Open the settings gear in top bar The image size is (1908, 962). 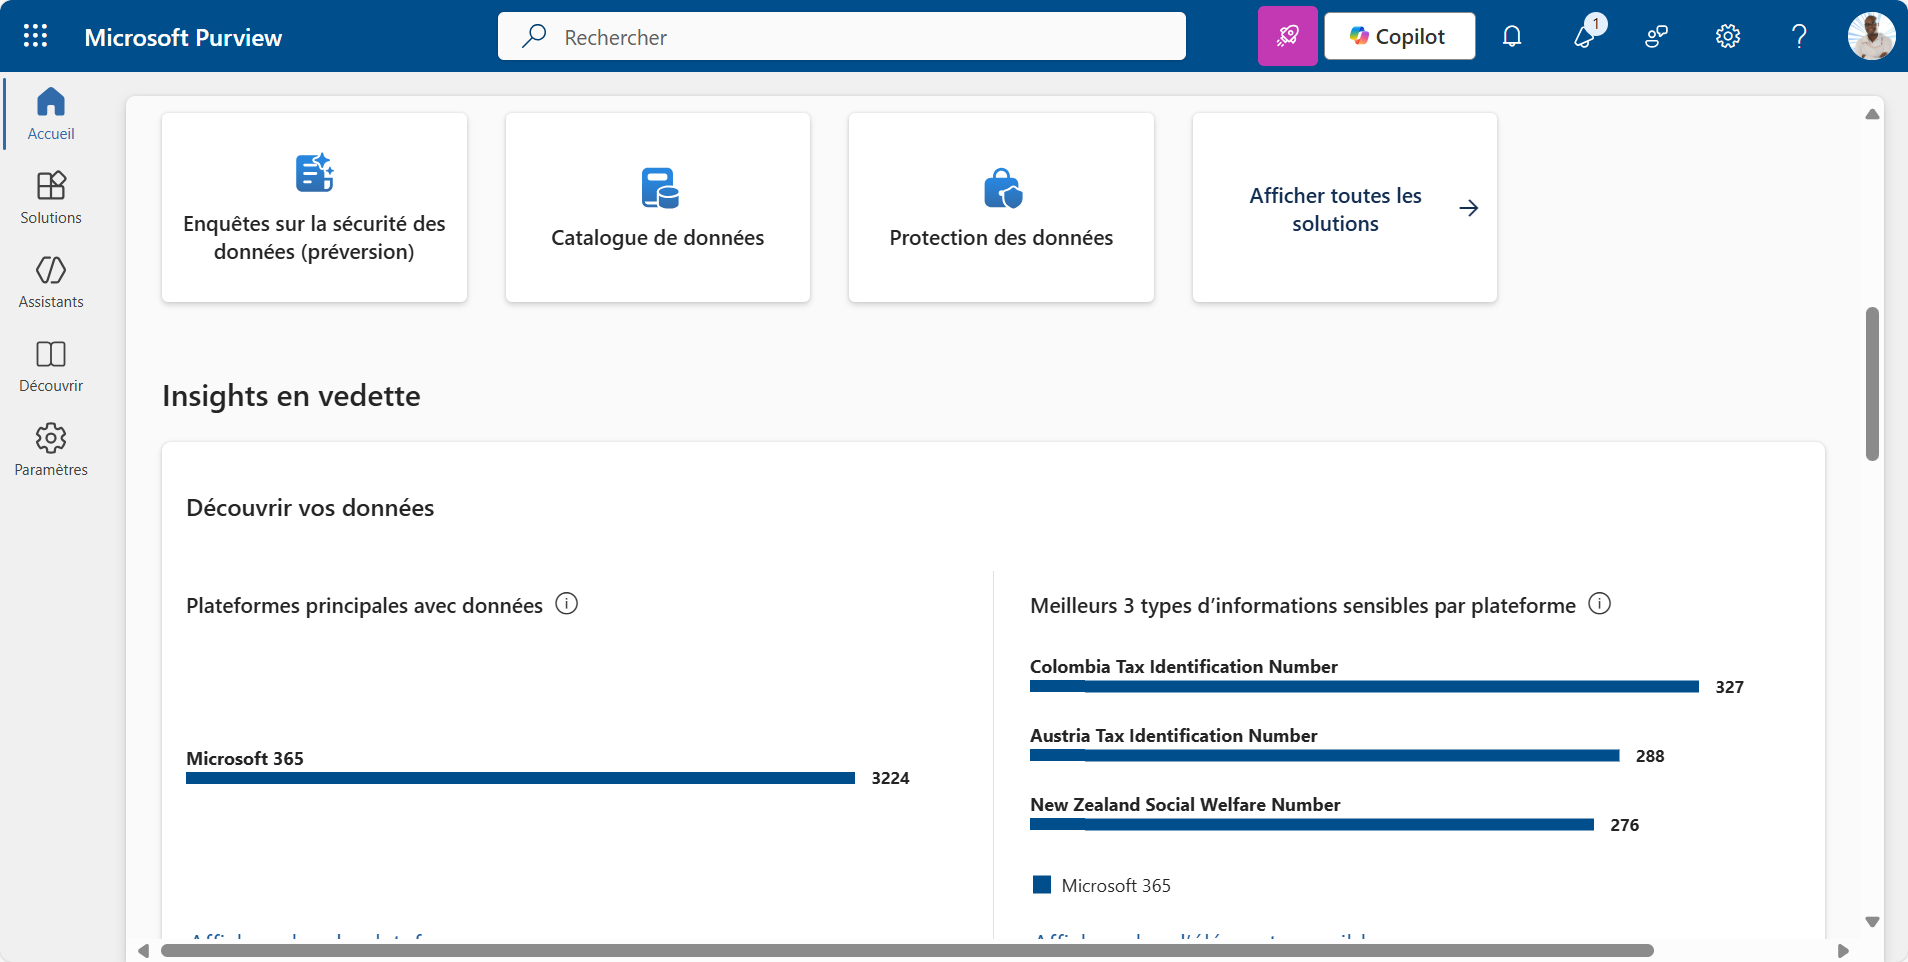(x=1728, y=36)
